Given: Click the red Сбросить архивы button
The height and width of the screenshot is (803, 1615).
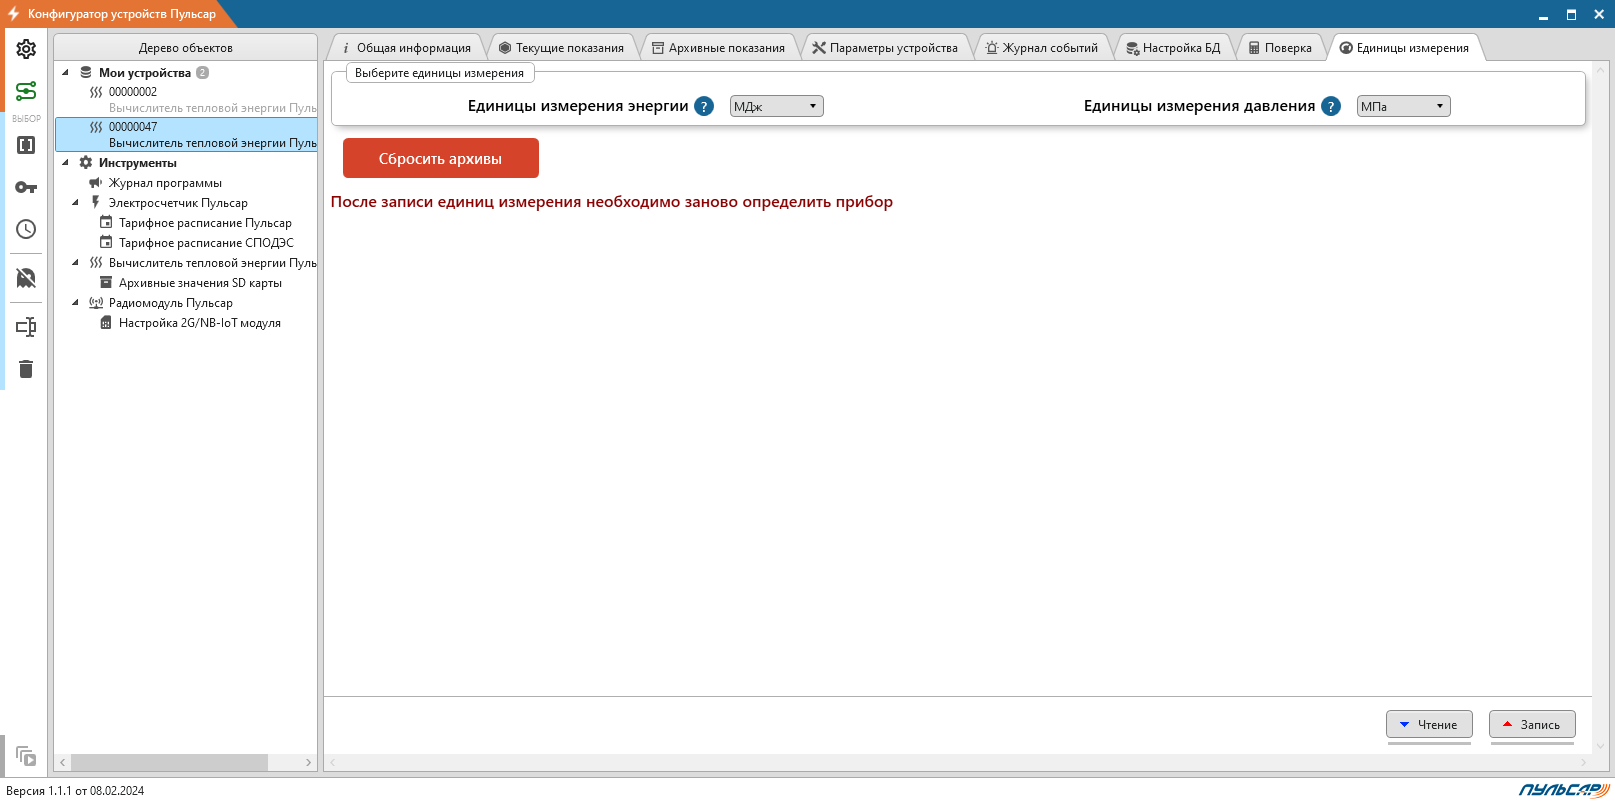Looking at the screenshot, I should 441,158.
